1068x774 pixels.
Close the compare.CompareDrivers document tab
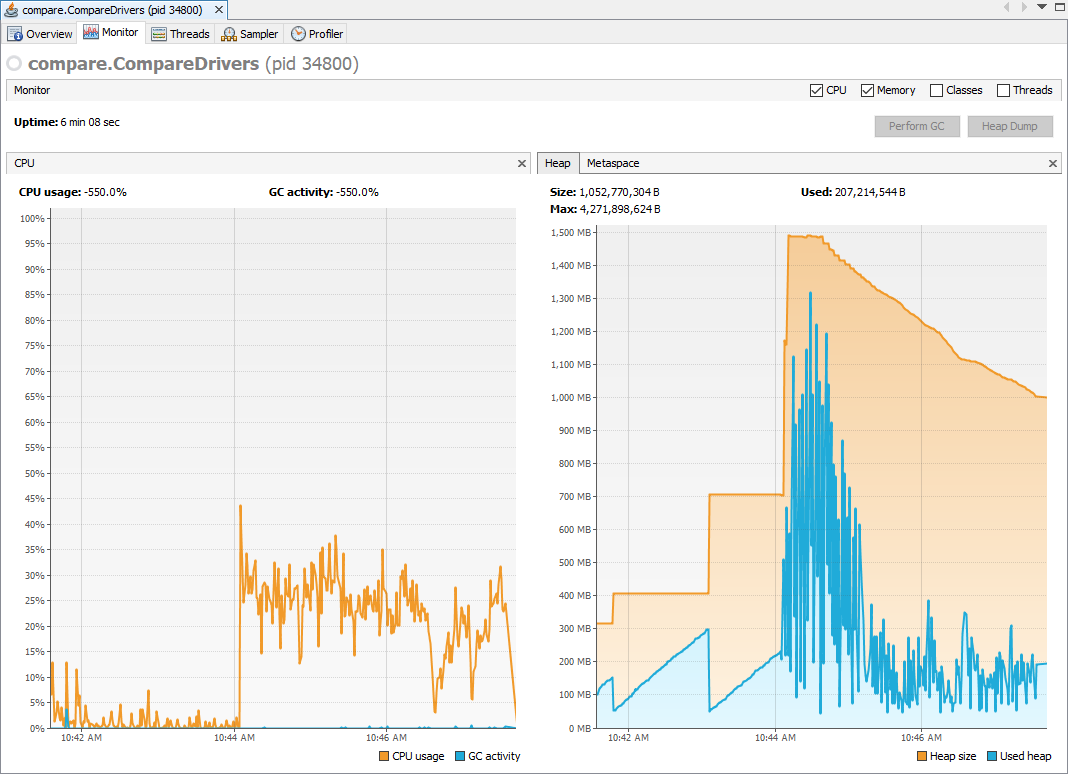217,9
